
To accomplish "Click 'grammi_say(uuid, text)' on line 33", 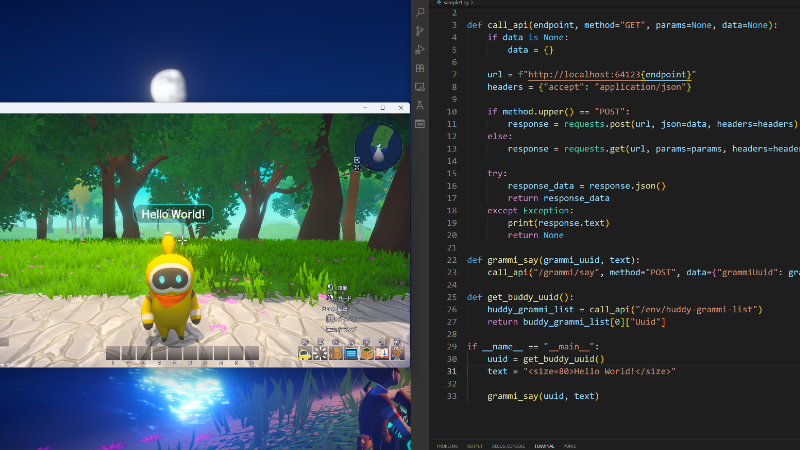I will [x=543, y=396].
